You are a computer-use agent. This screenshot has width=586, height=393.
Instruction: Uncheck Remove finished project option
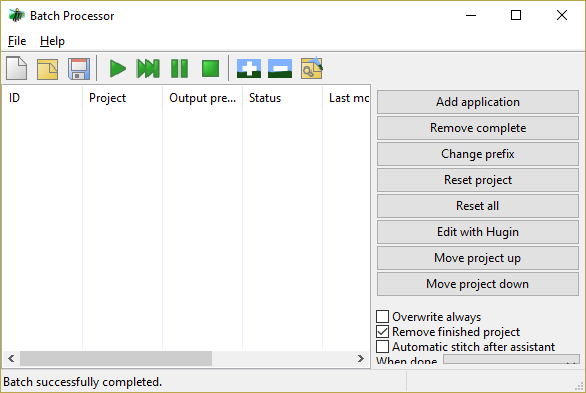382,331
